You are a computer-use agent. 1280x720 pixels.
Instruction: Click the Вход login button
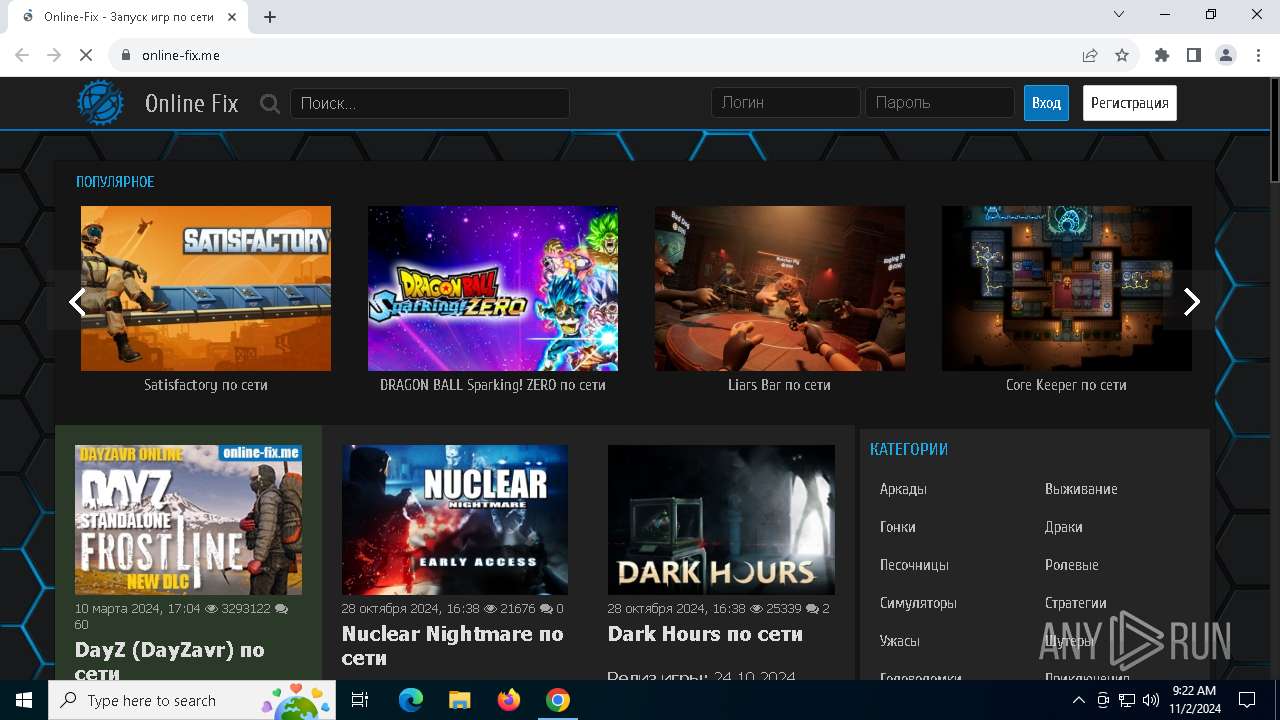click(x=1046, y=103)
